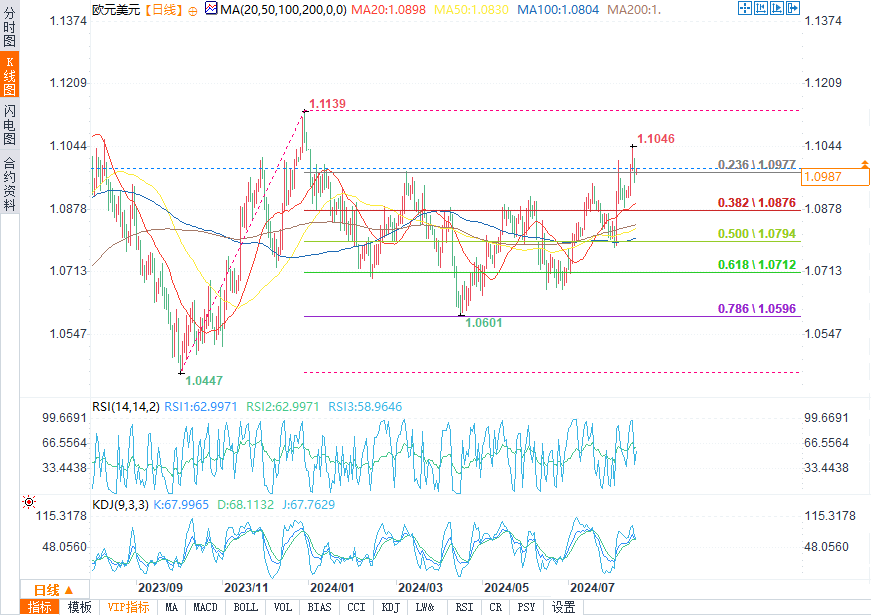The image size is (871, 615).
Task: Select the MACD indicator button
Action: pos(205,607)
